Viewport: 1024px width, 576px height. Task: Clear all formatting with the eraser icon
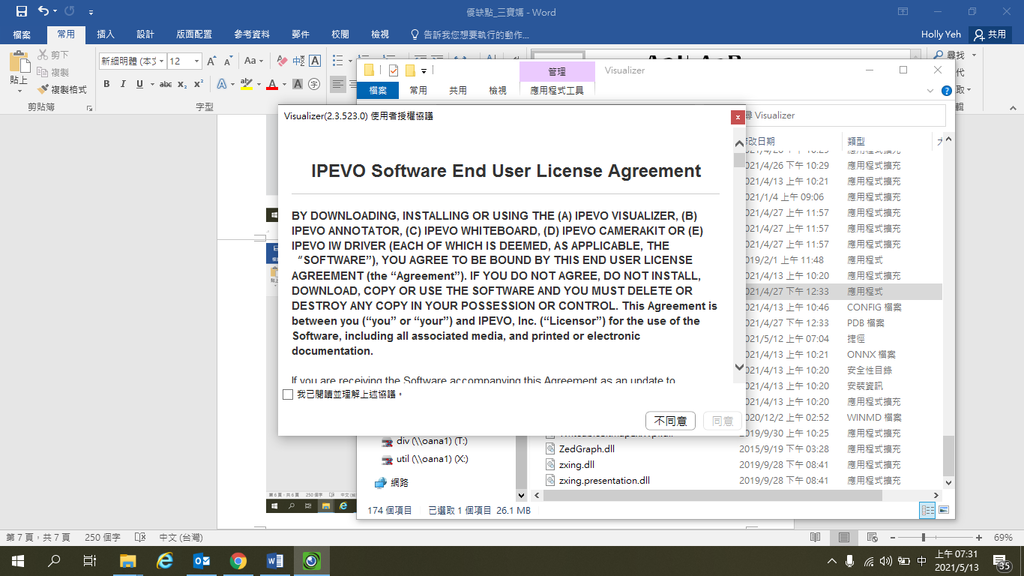point(281,61)
